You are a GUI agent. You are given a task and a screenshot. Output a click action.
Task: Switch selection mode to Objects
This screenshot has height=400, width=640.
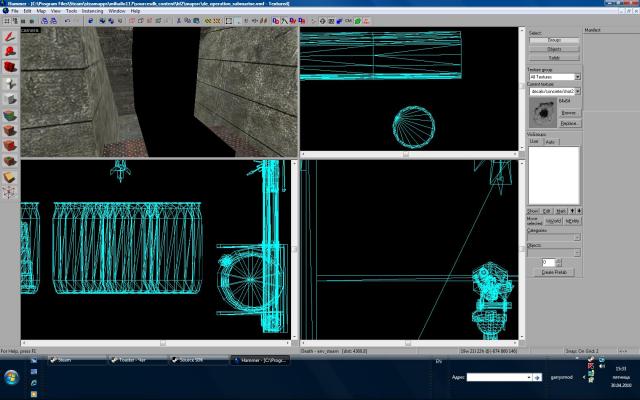tap(554, 48)
